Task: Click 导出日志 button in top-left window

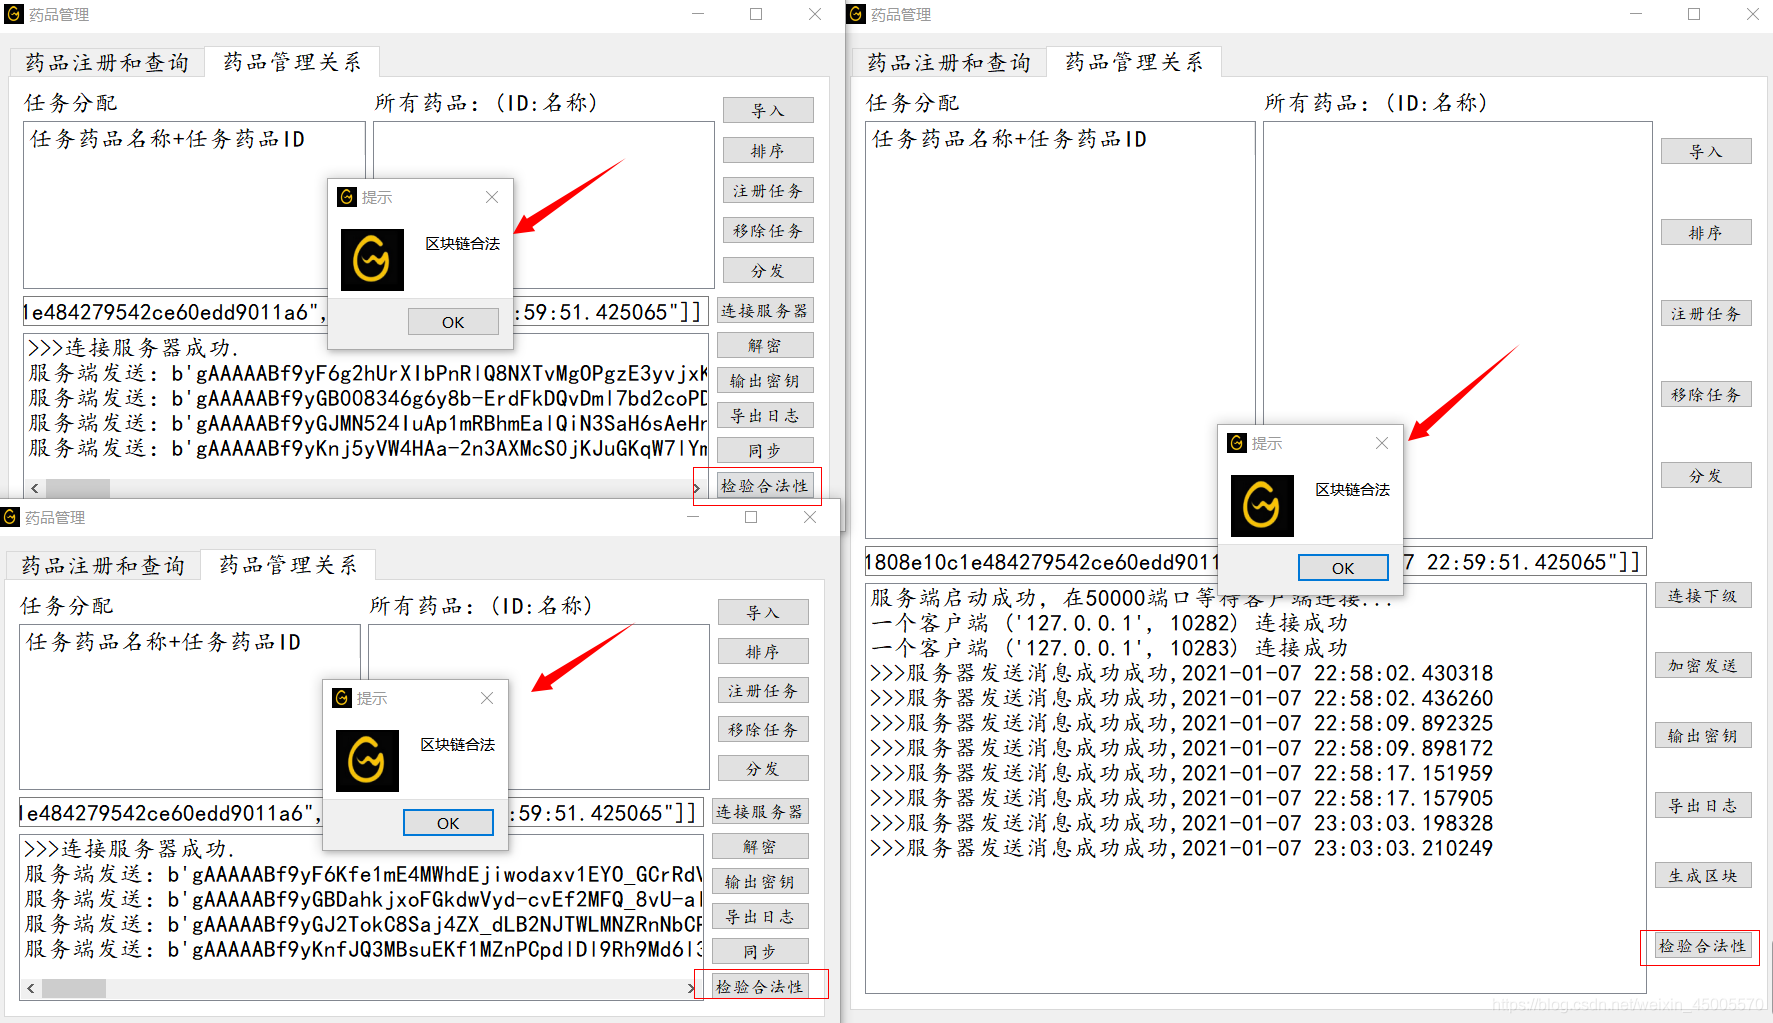Action: pos(765,415)
